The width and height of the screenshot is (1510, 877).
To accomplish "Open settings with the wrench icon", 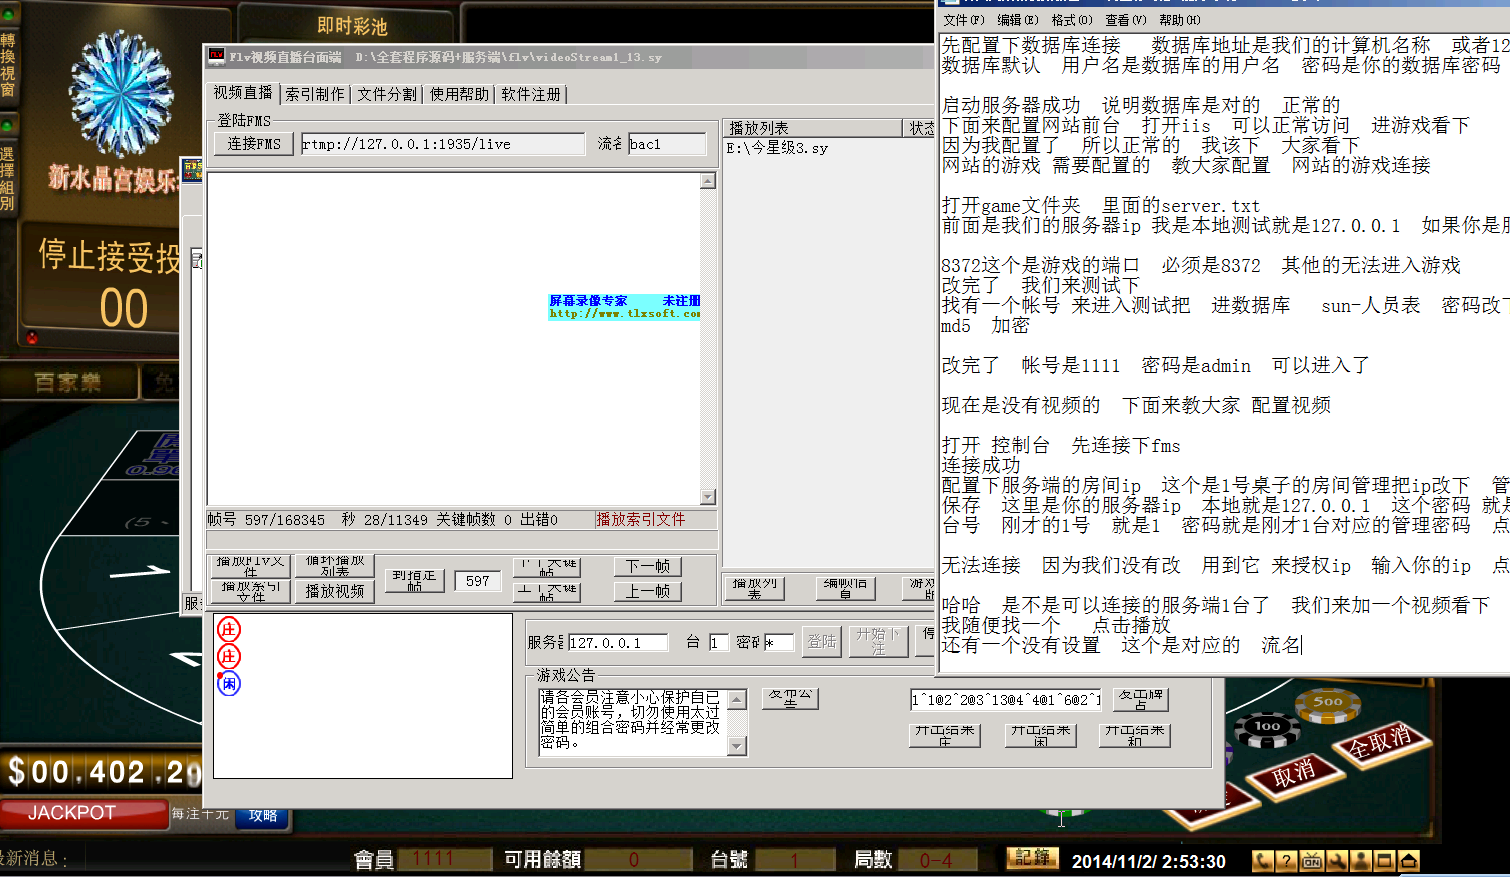I will pyautogui.click(x=1336, y=860).
